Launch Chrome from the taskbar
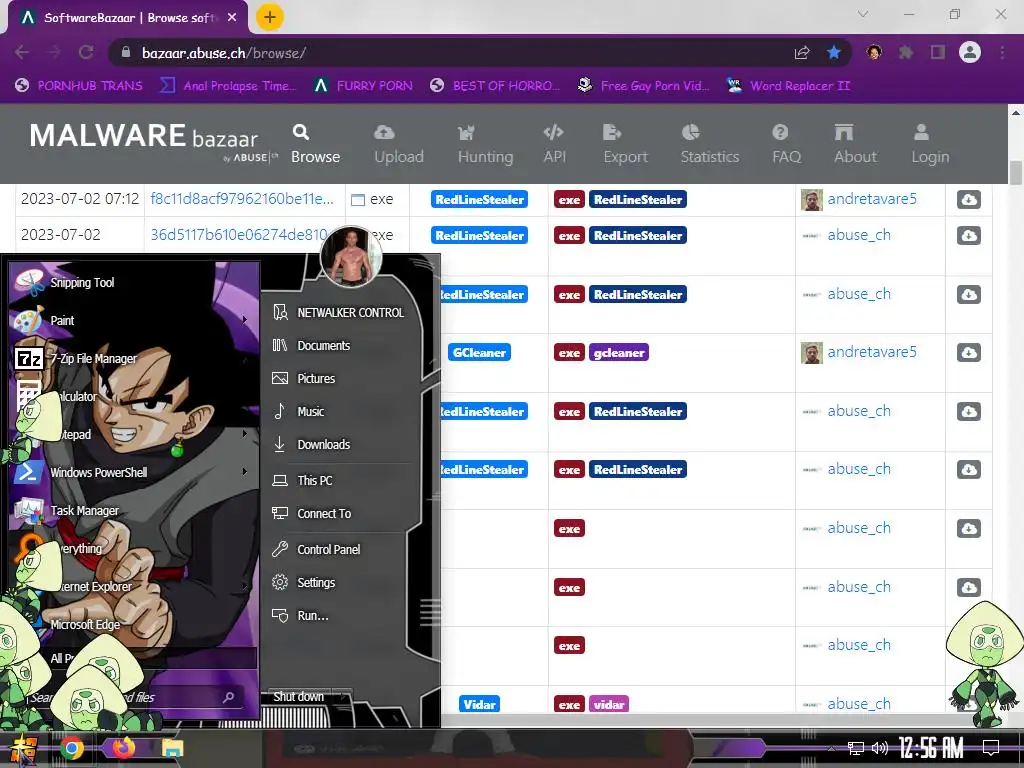The width and height of the screenshot is (1024, 768). point(72,748)
